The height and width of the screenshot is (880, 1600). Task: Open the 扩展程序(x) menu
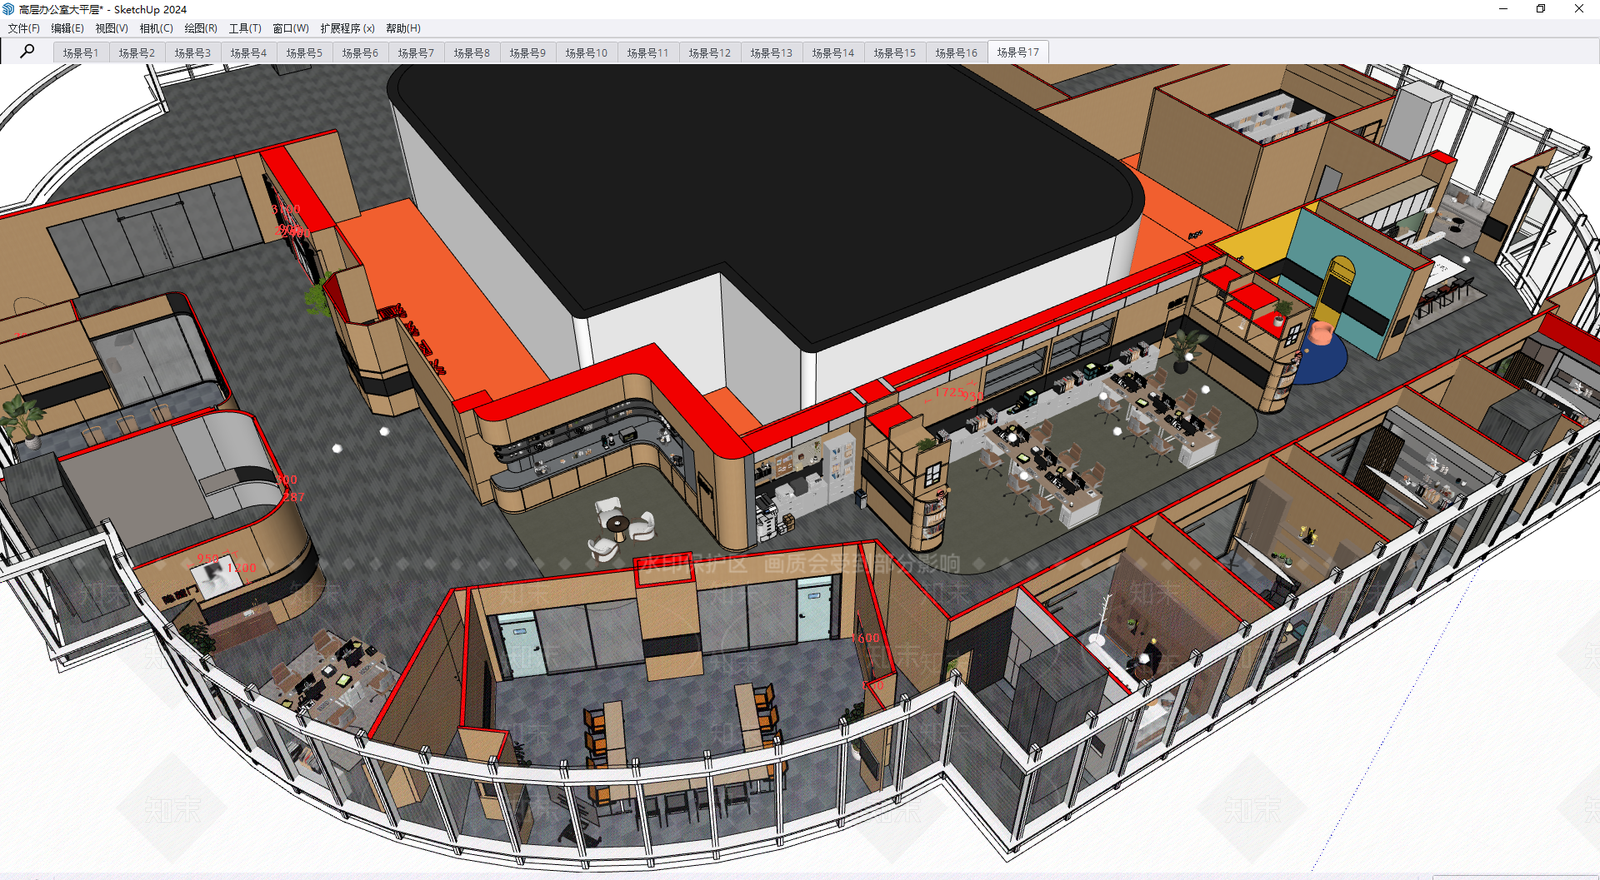click(347, 28)
